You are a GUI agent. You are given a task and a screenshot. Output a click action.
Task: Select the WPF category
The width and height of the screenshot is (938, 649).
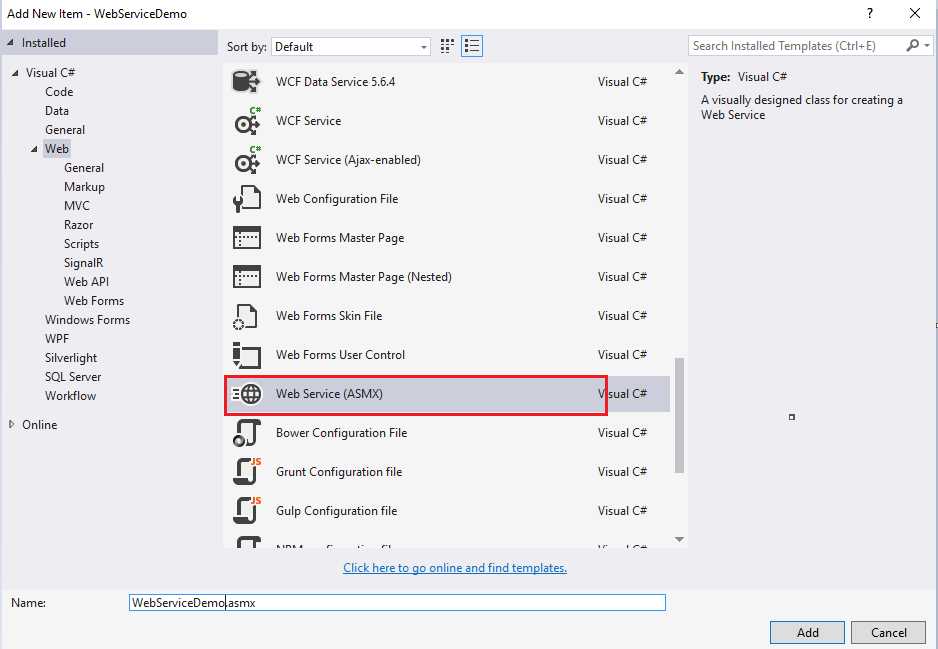pyautogui.click(x=57, y=339)
